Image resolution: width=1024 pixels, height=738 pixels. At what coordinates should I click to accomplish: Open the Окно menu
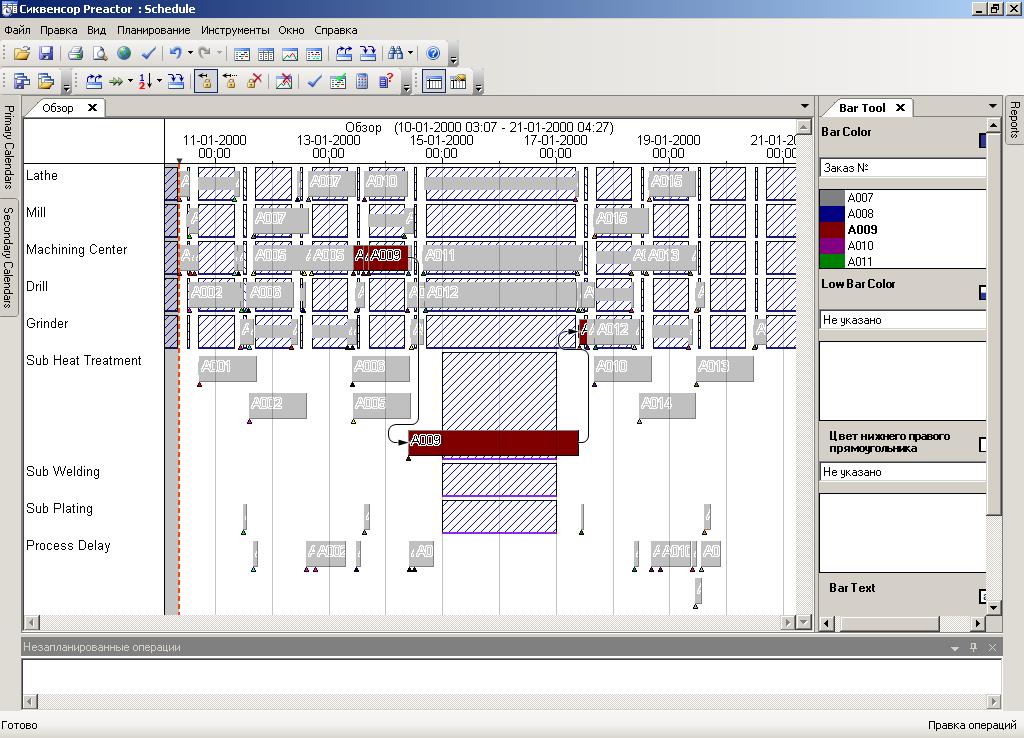tap(291, 30)
